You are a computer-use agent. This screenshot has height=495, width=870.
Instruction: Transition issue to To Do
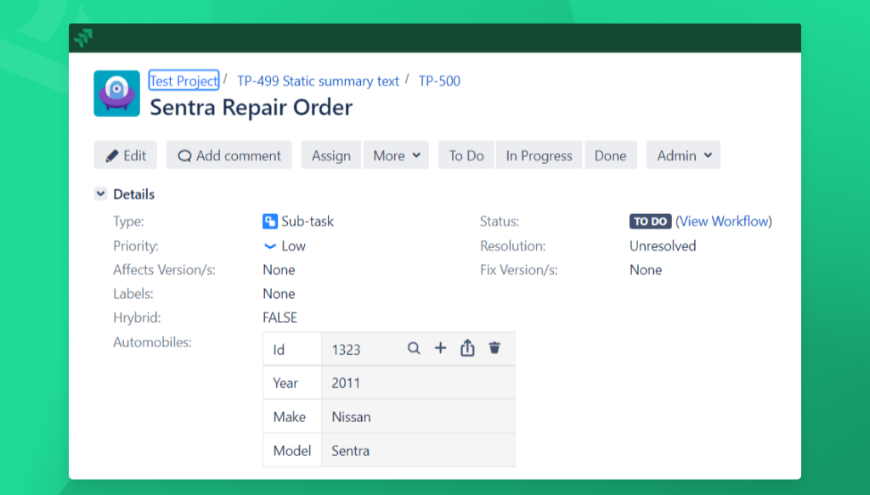466,155
